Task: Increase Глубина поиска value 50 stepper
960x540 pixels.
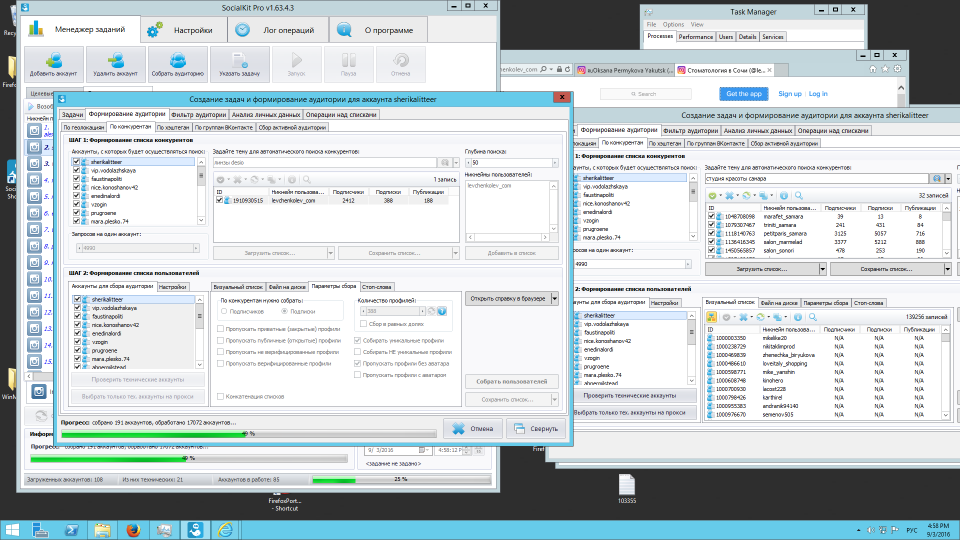Action: pos(555,163)
